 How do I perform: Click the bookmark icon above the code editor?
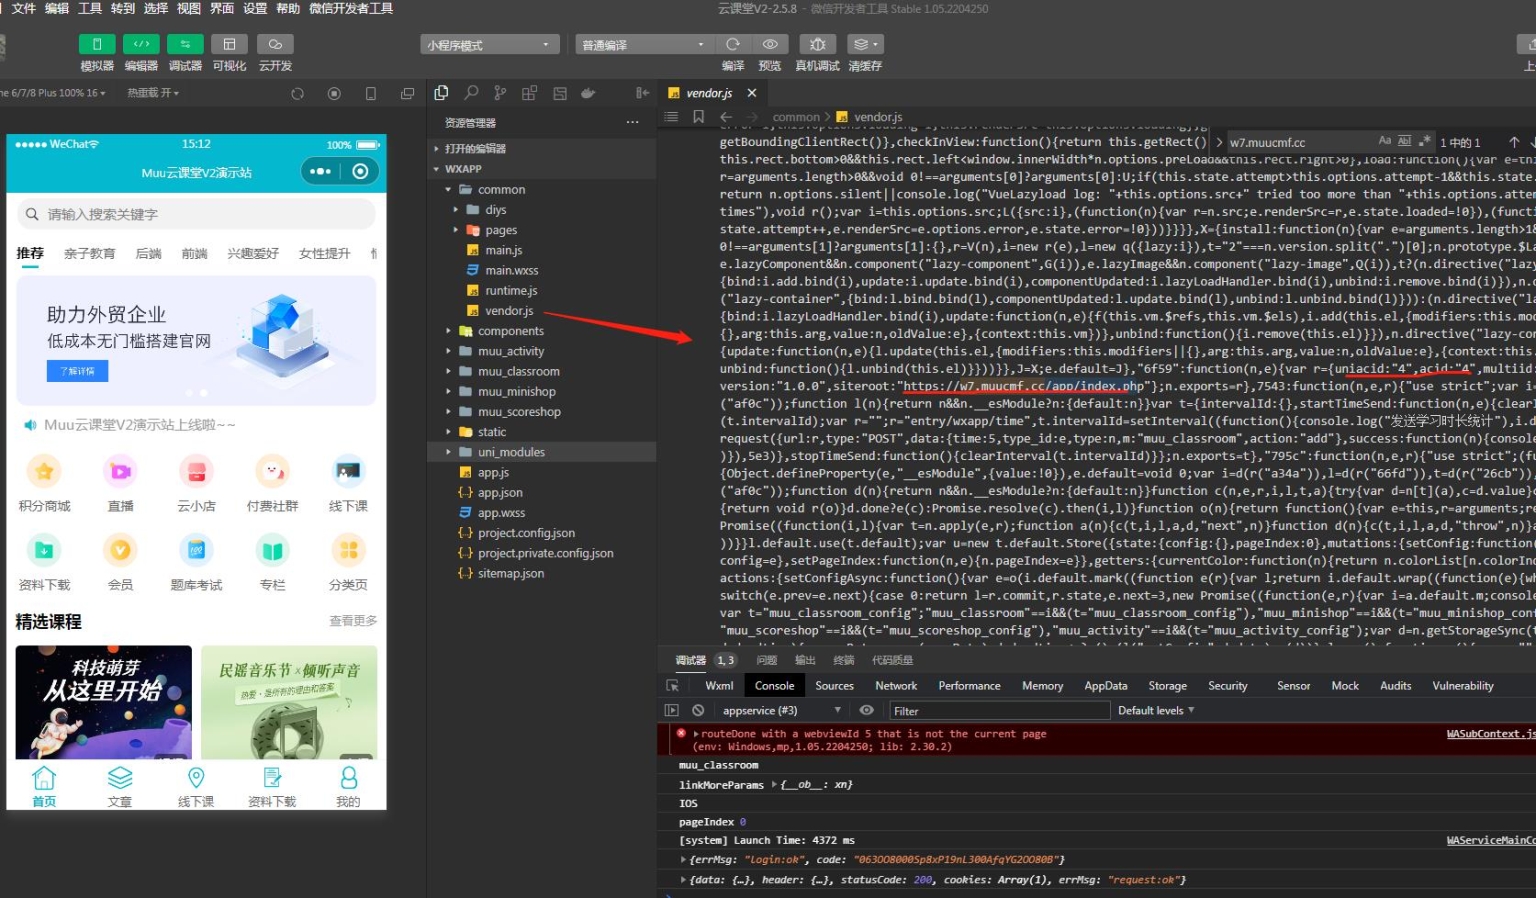point(698,117)
